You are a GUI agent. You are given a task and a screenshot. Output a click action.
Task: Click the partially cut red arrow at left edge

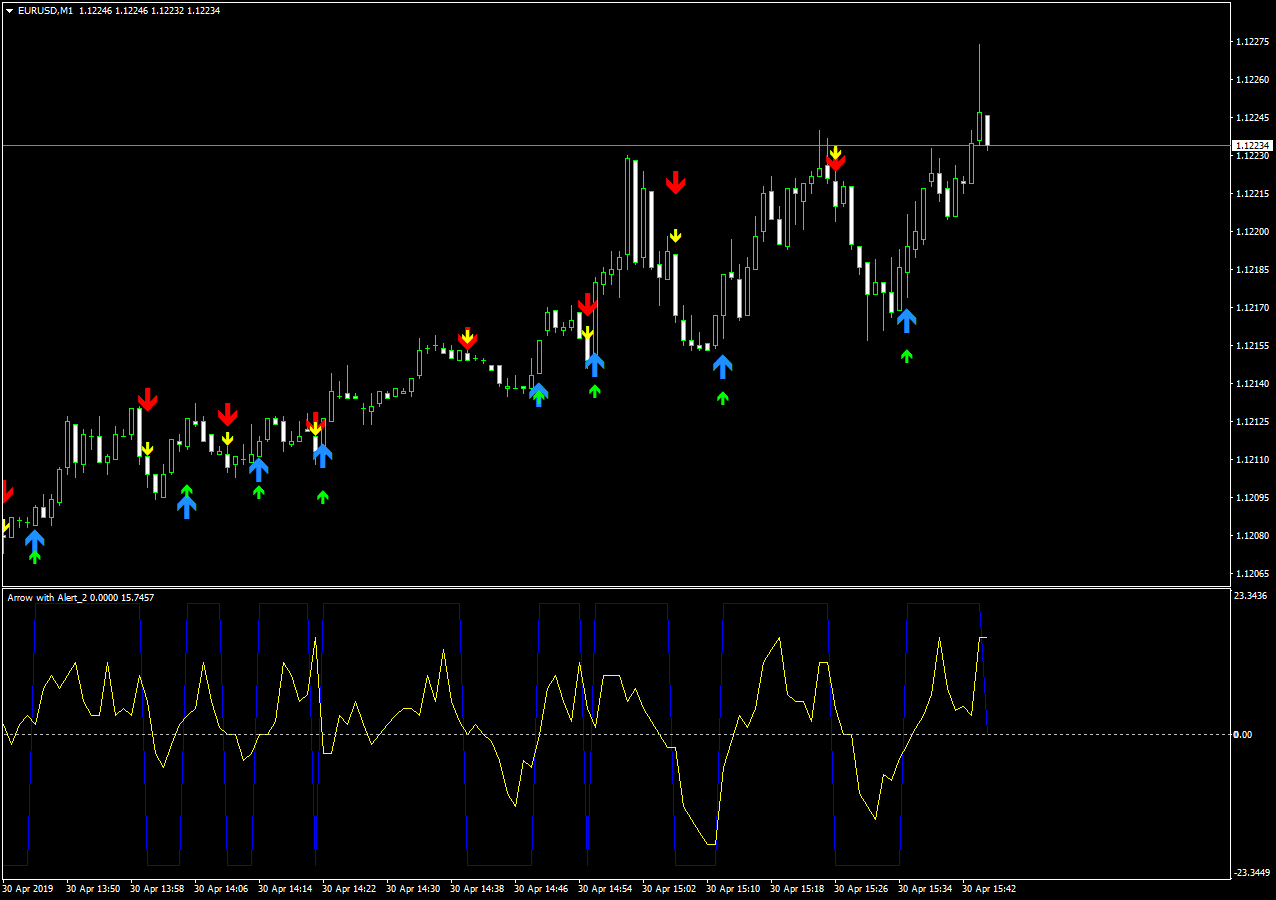pos(6,491)
